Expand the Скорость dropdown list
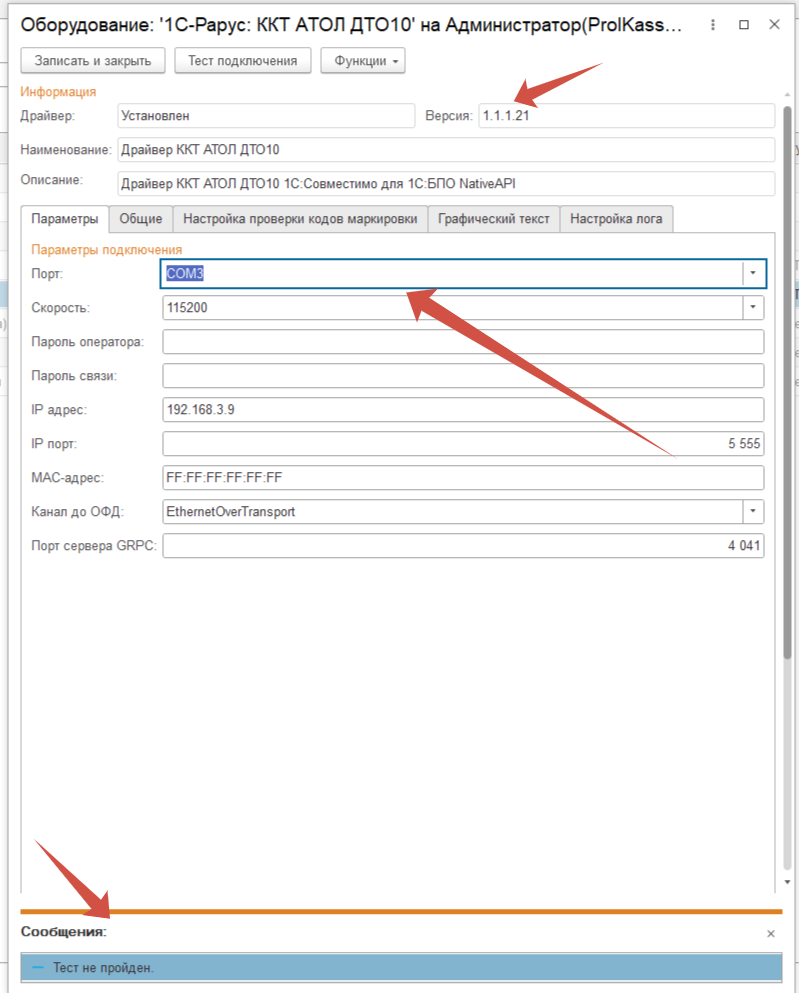This screenshot has height=993, width=799. point(754,308)
